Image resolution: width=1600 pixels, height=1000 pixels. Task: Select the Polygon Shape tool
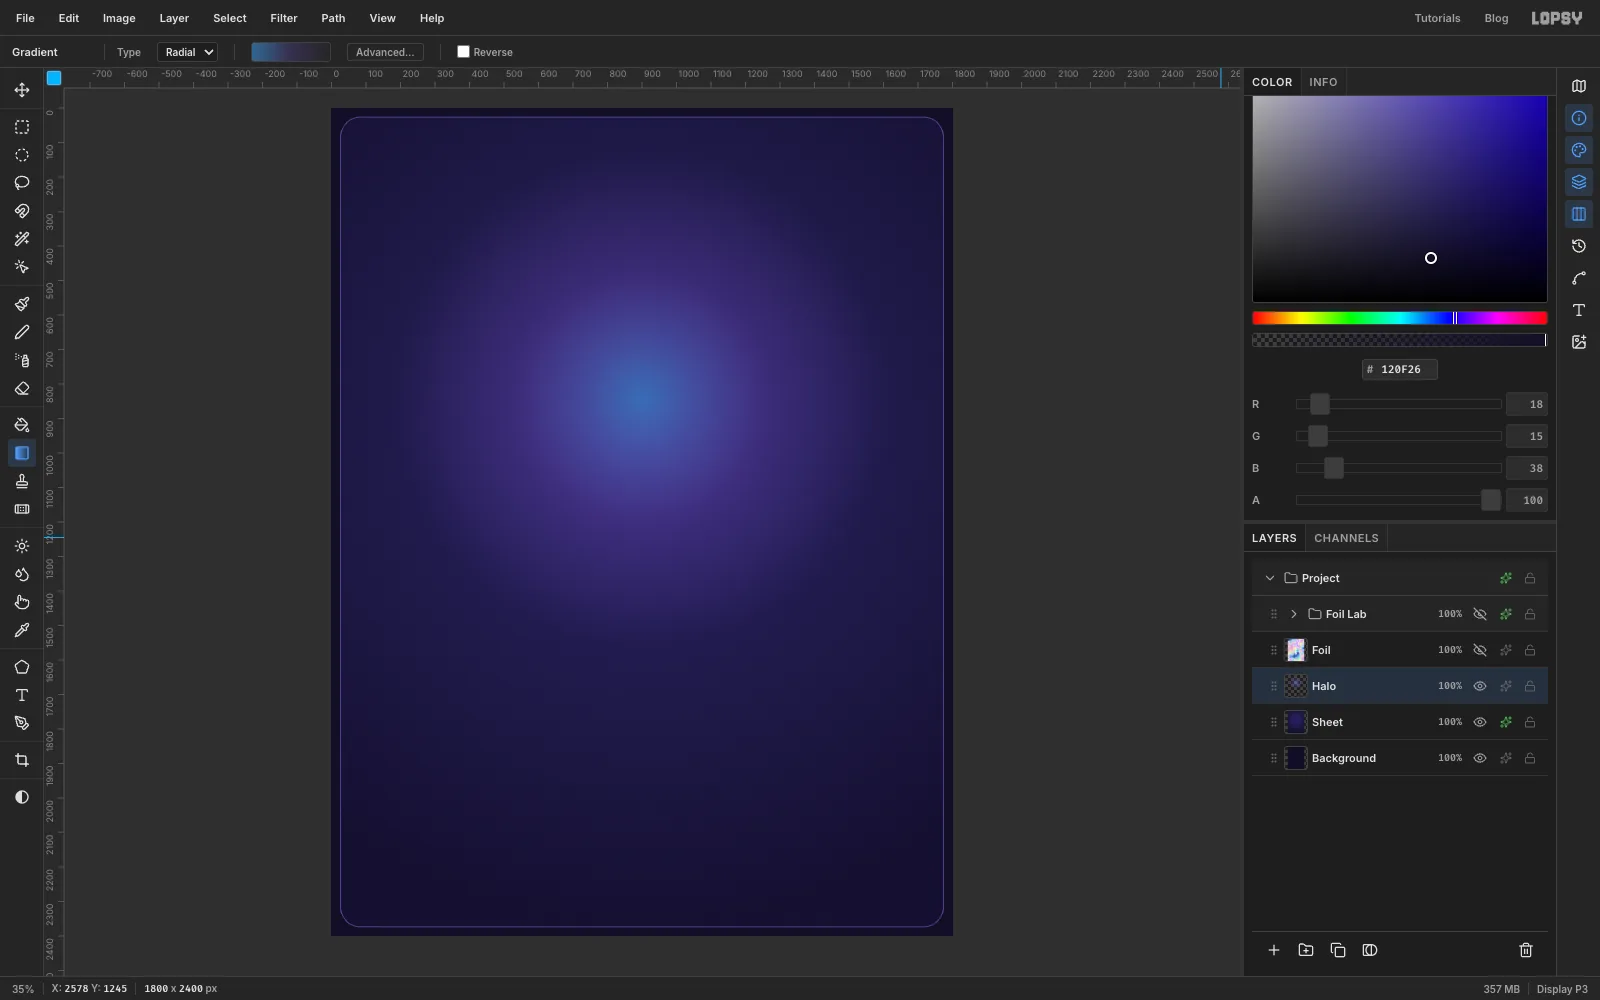tap(22, 667)
